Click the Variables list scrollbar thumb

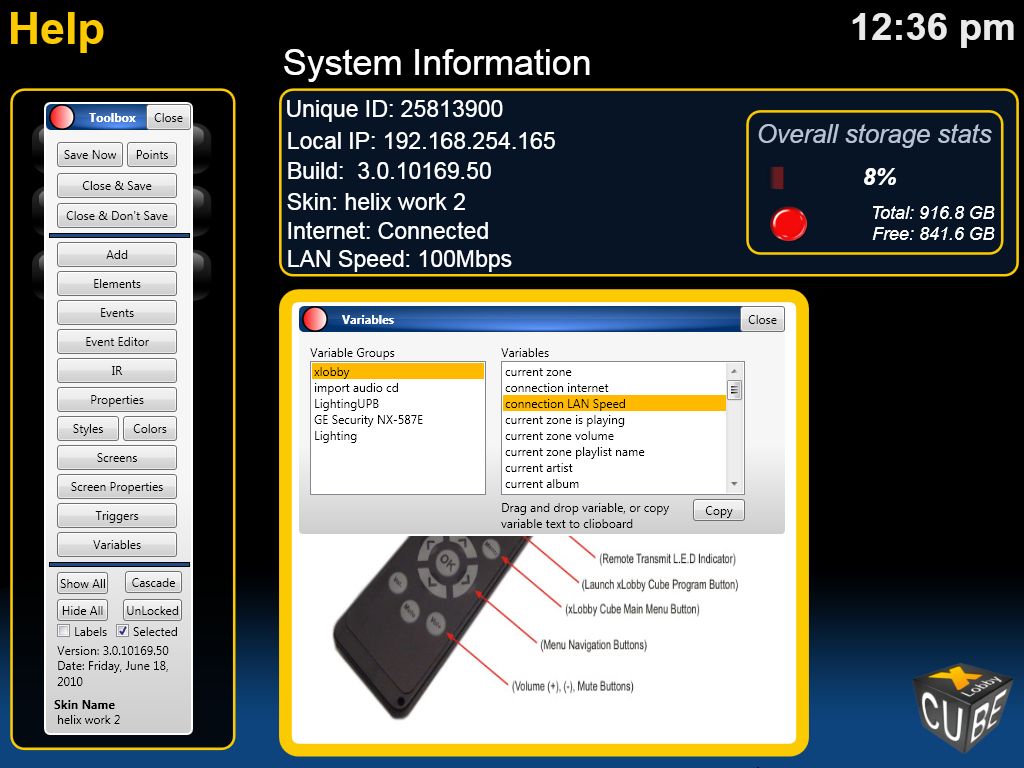[x=734, y=391]
